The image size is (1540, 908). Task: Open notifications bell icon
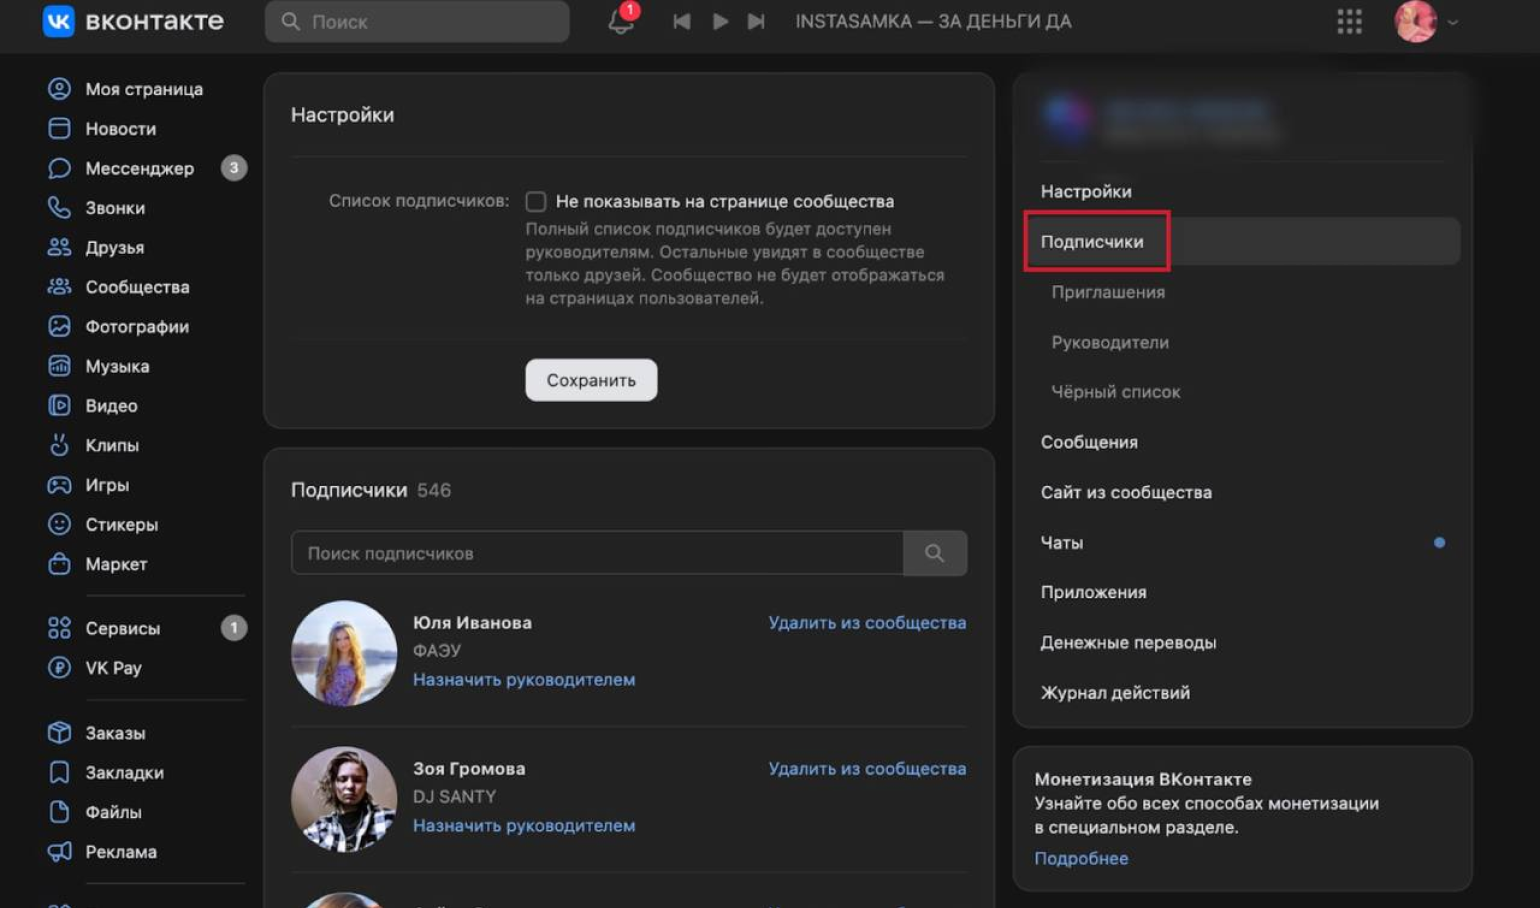click(621, 21)
